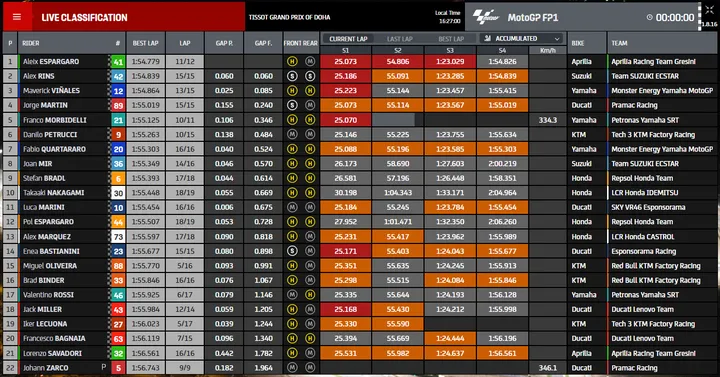Click the Gap F. column header
The height and width of the screenshot is (377, 720).
tap(264, 43)
